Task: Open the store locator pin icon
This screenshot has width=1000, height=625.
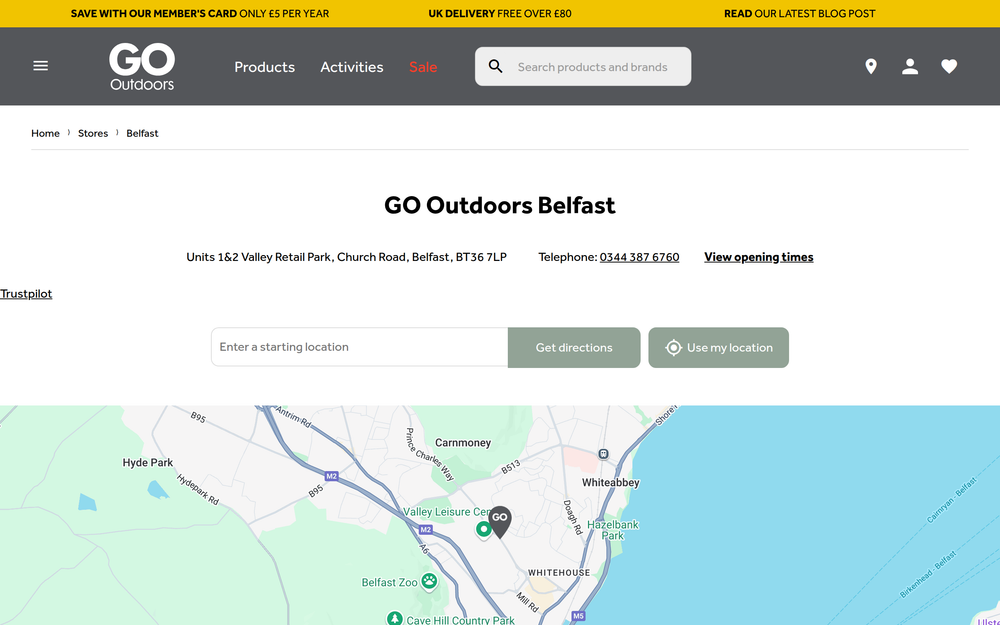Action: [x=871, y=66]
